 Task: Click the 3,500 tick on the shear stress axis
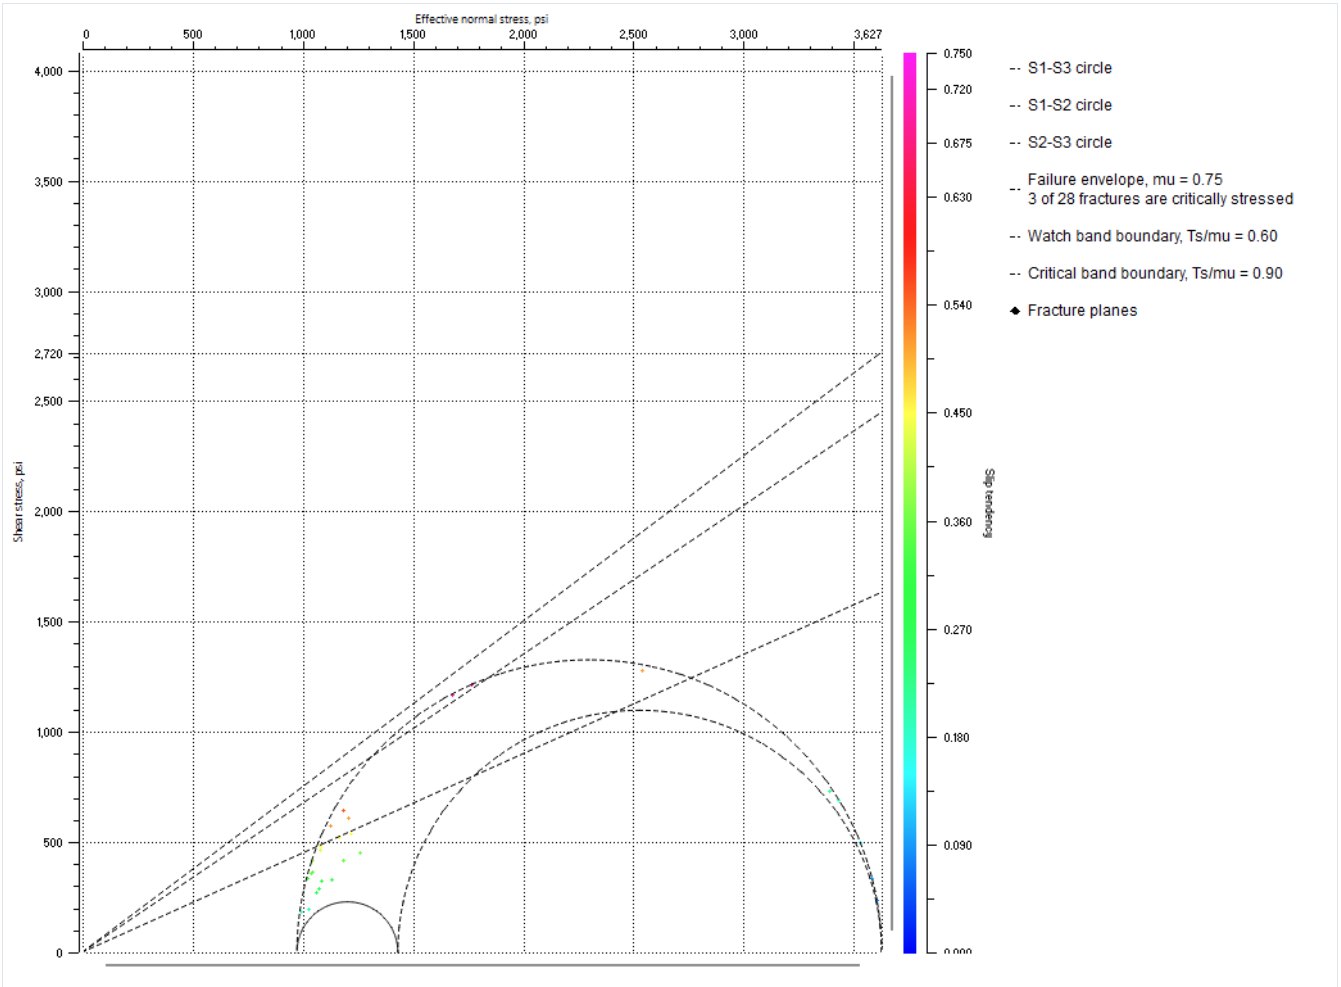pos(48,182)
